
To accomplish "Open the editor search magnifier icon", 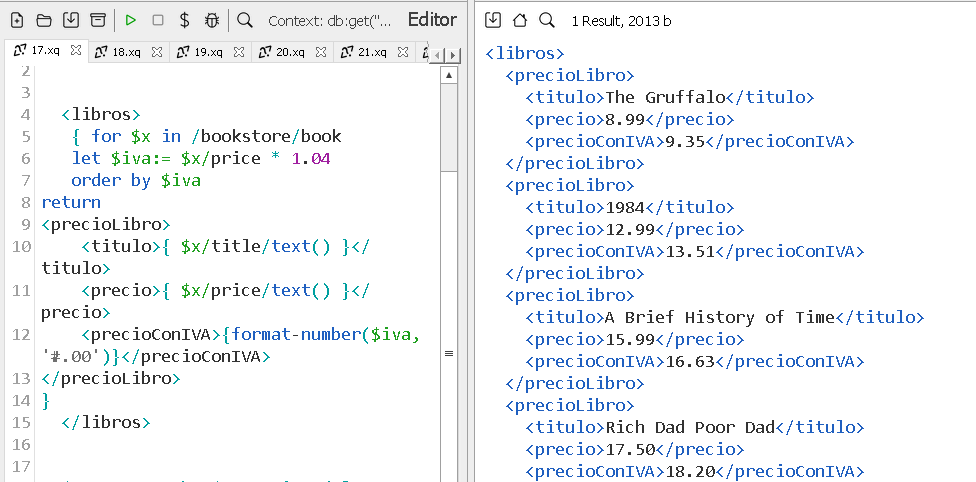I will (x=245, y=20).
